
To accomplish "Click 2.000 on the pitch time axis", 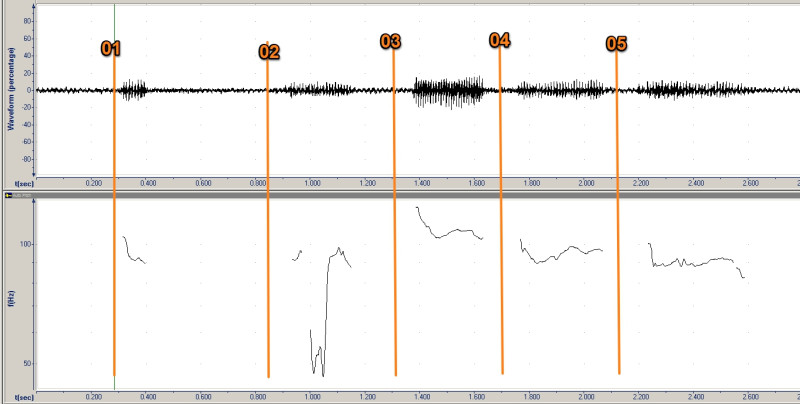I will (x=586, y=397).
